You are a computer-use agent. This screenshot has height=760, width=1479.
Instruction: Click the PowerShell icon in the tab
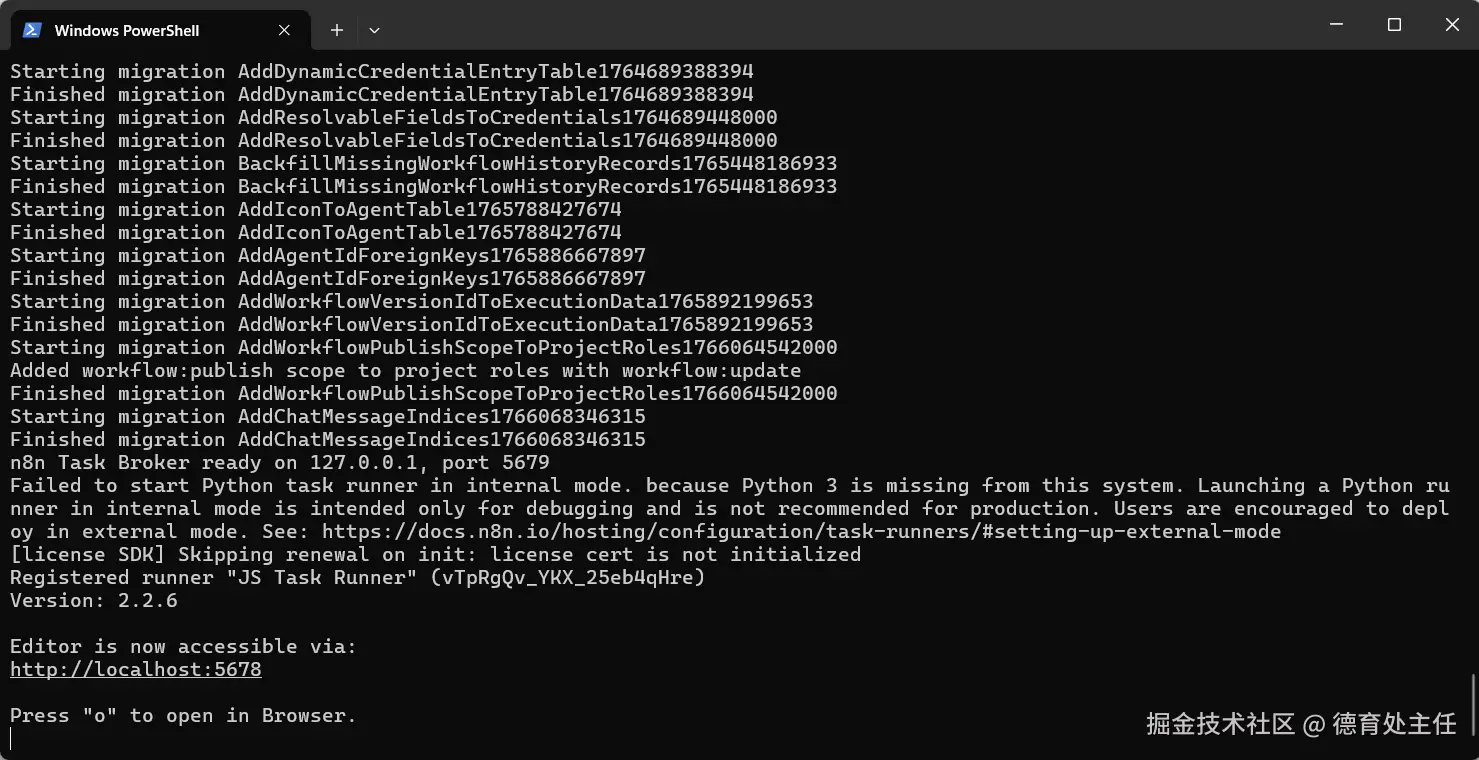click(32, 30)
